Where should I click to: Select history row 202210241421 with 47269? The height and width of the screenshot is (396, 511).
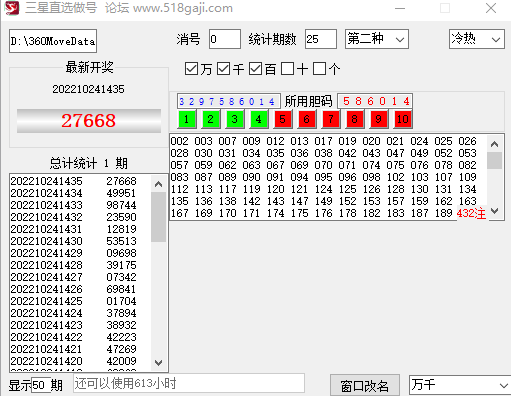[74, 349]
